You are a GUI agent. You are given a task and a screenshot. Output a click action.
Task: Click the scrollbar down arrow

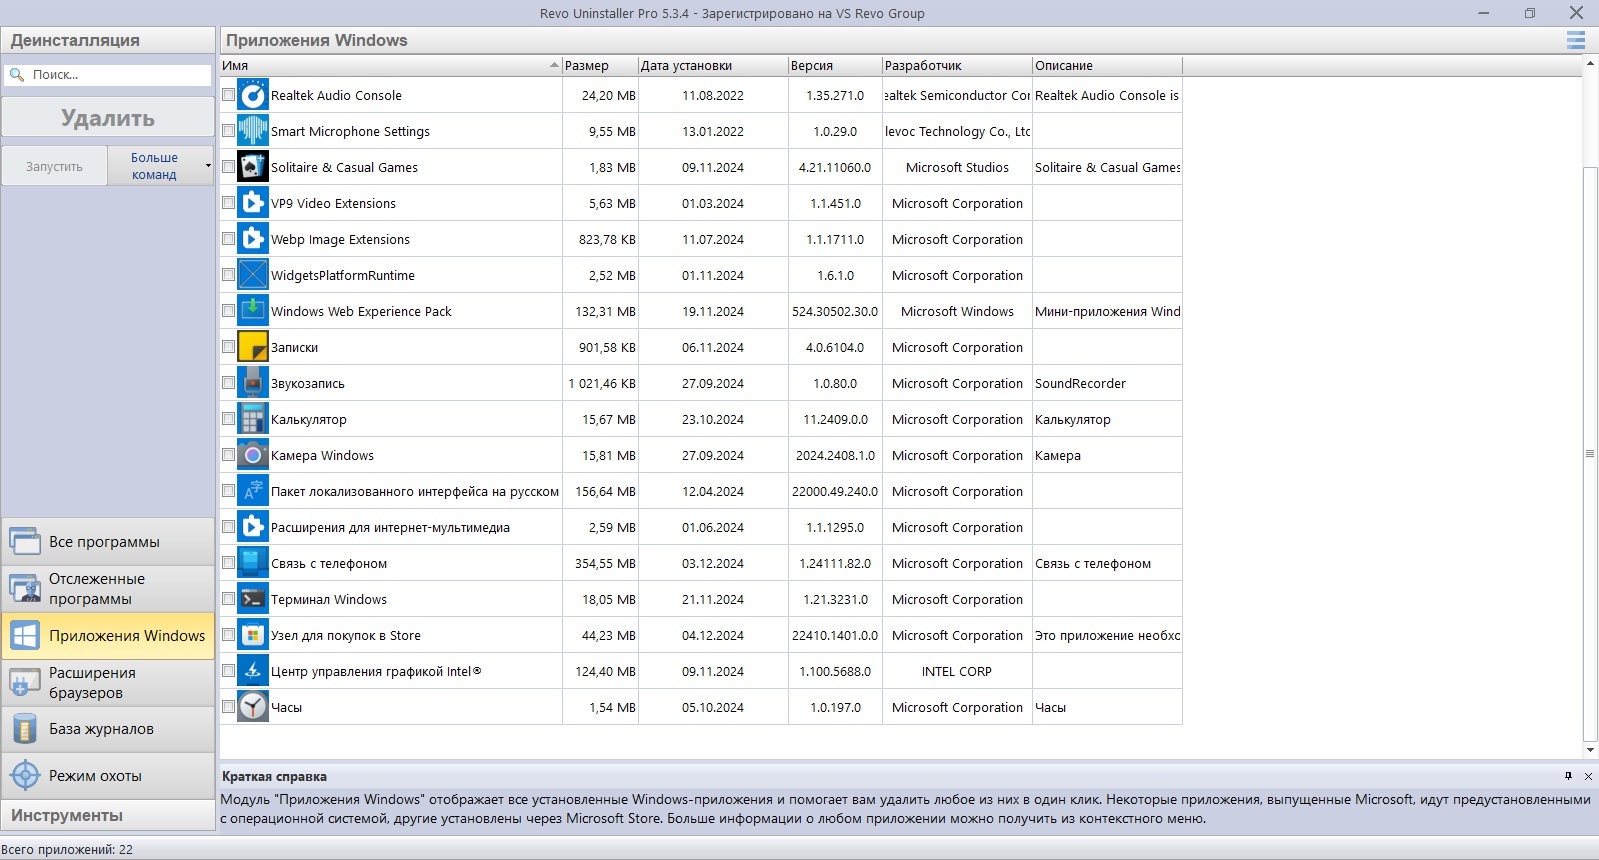tap(1590, 750)
